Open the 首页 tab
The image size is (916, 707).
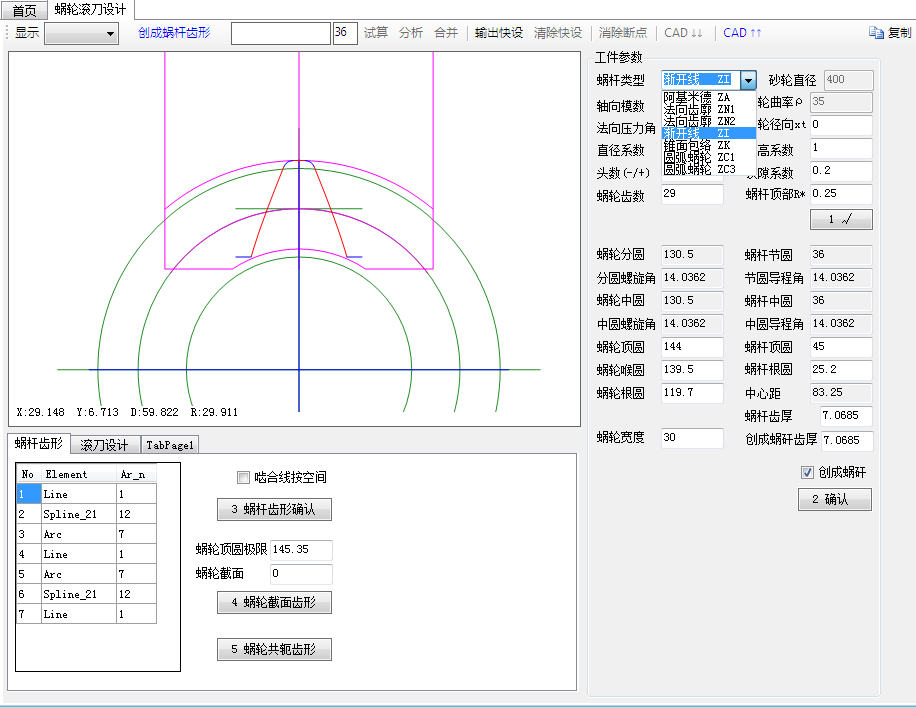pyautogui.click(x=23, y=10)
